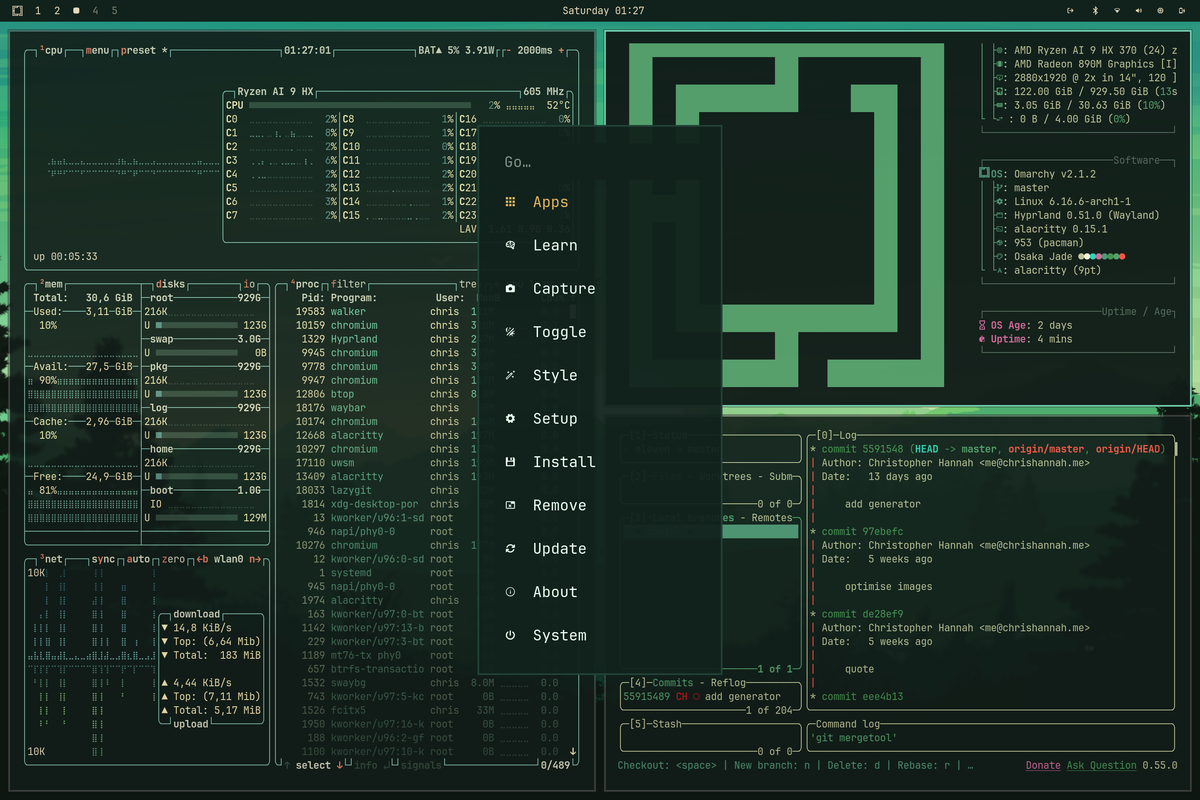The height and width of the screenshot is (800, 1200).
Task: Switch to workspace 5 in top bar
Action: pos(114,11)
